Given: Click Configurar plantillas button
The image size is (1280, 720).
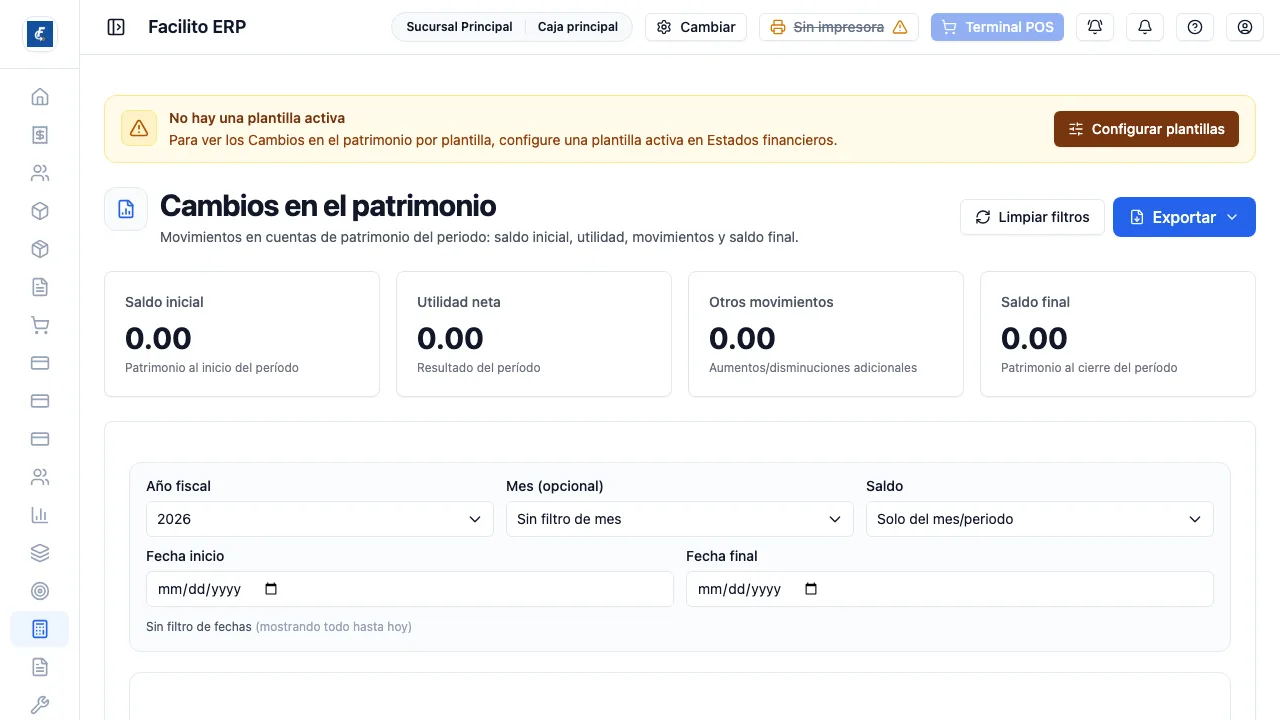Looking at the screenshot, I should point(1146,129).
